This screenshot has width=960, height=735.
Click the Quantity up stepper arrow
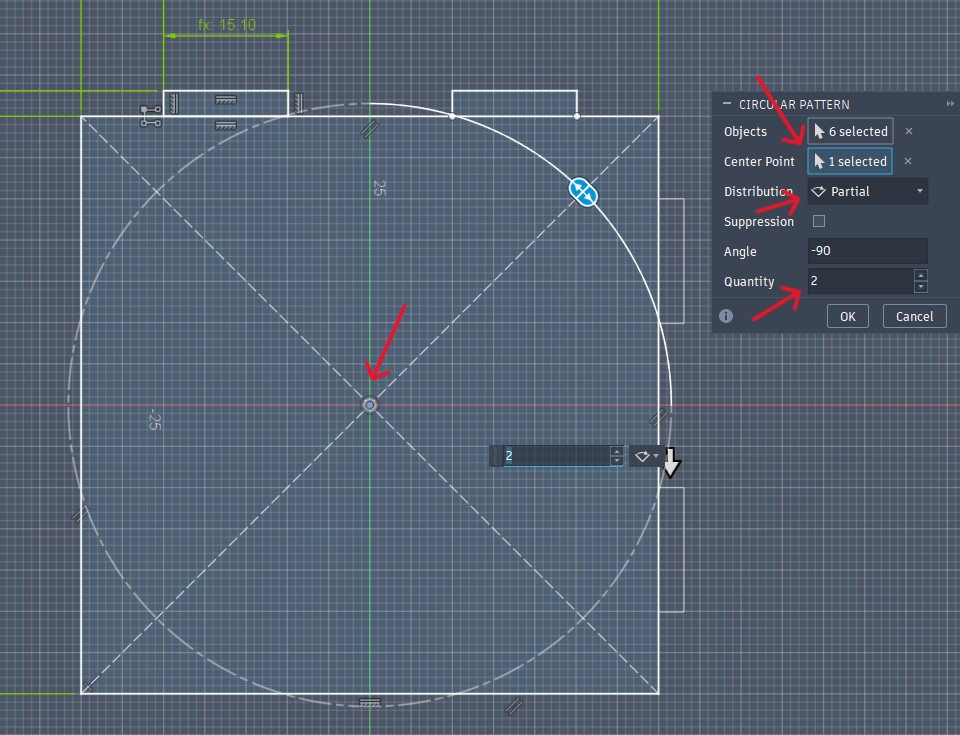click(920, 276)
